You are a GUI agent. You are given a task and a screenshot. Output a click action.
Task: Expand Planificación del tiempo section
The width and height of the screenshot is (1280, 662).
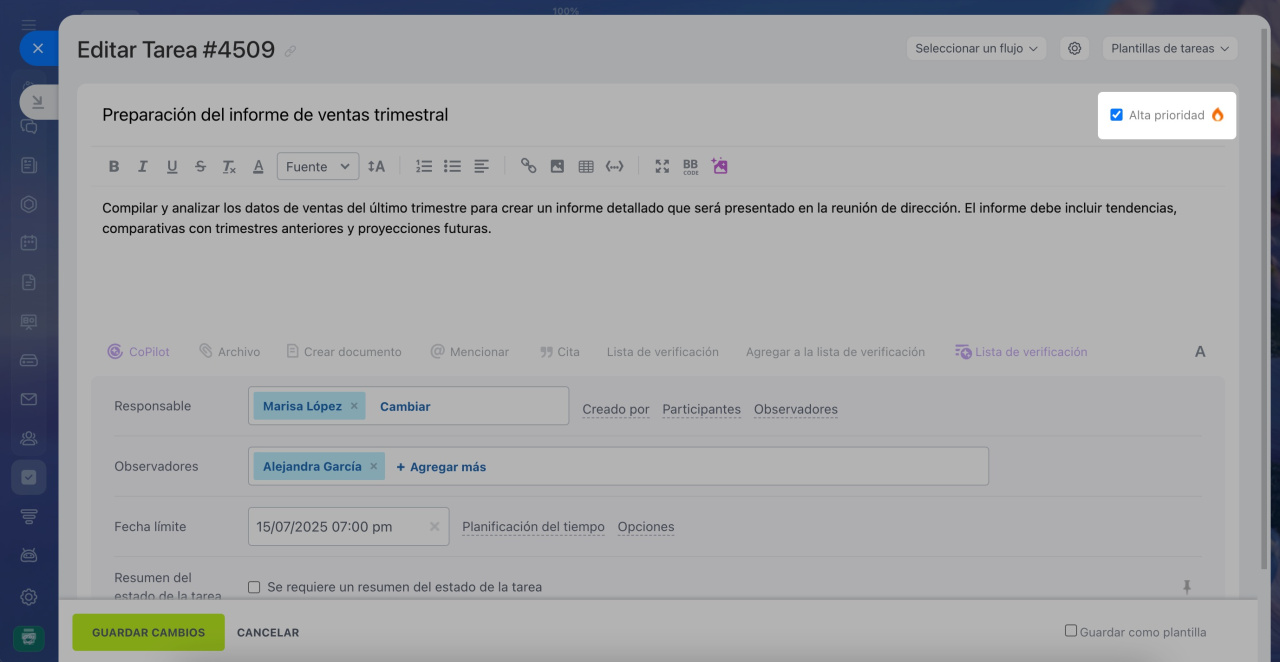click(x=533, y=527)
